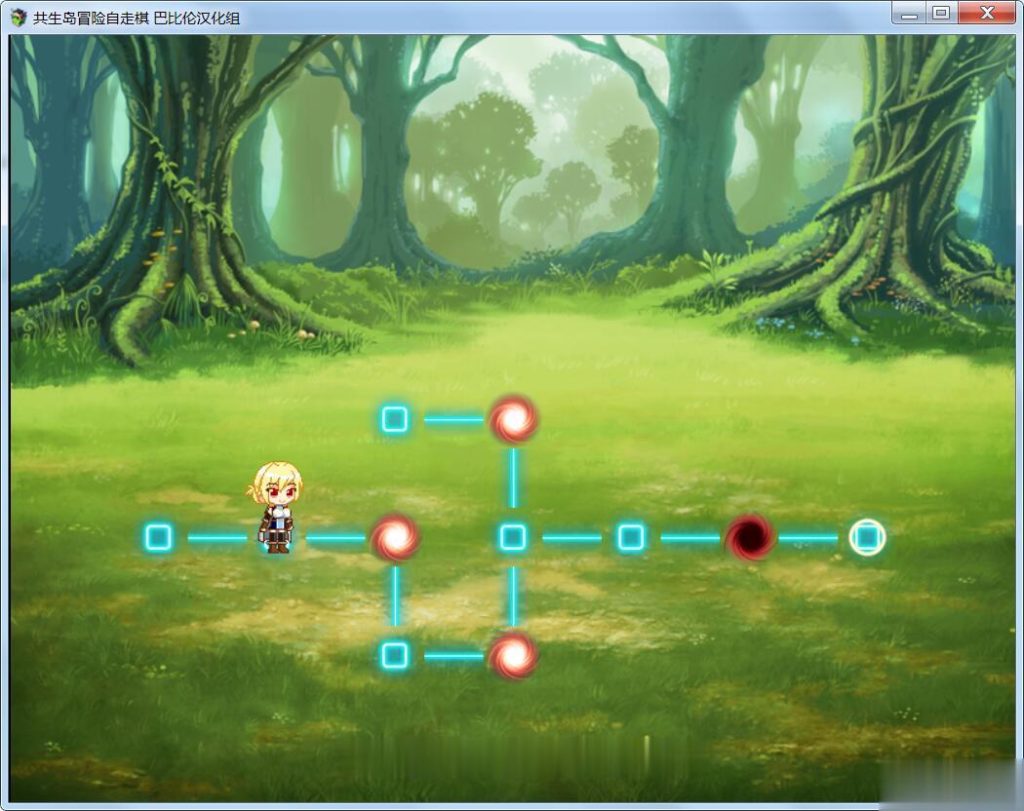
Task: Minimize the game window
Action: (908, 14)
